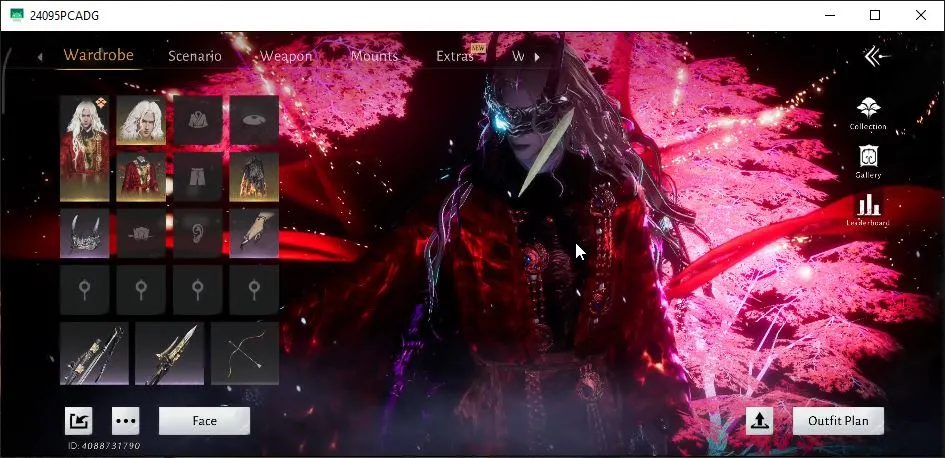Open the Mounts tab
Viewport: 945px width, 458px height.
pos(374,56)
